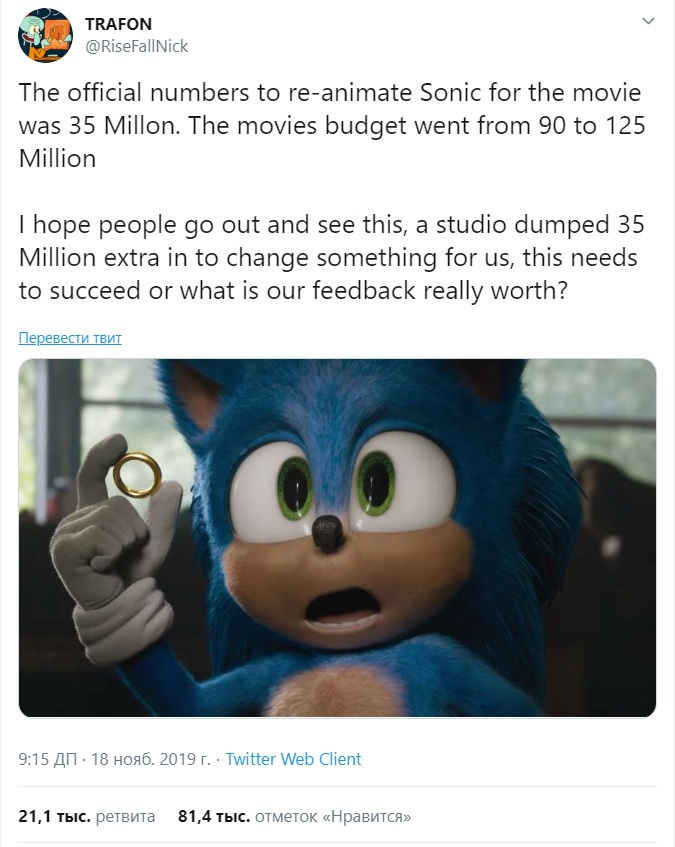Click the 'ретвита' label

tap(125, 816)
